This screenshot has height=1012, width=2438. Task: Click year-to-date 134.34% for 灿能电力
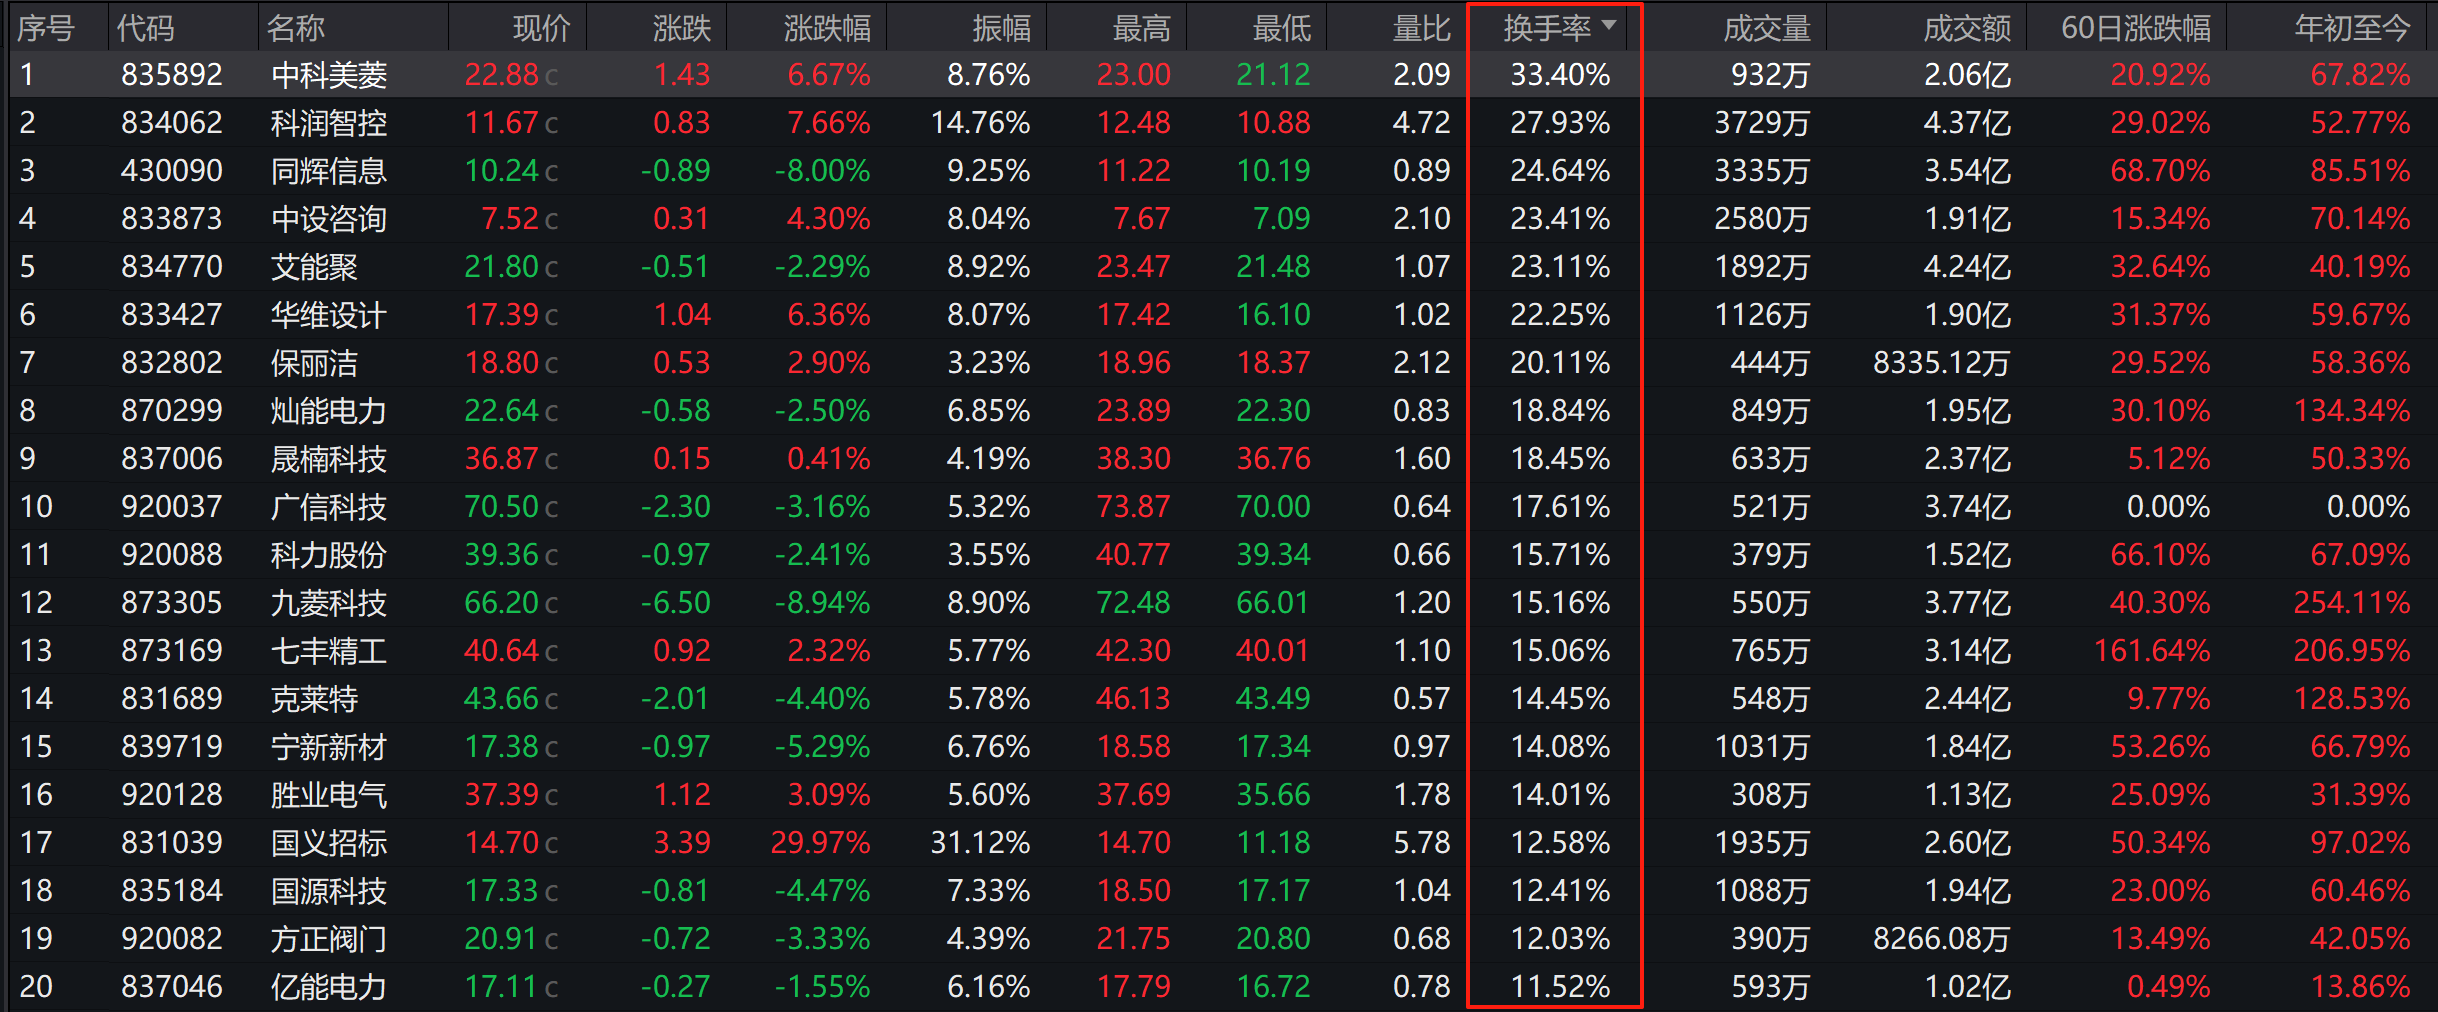pos(2352,411)
